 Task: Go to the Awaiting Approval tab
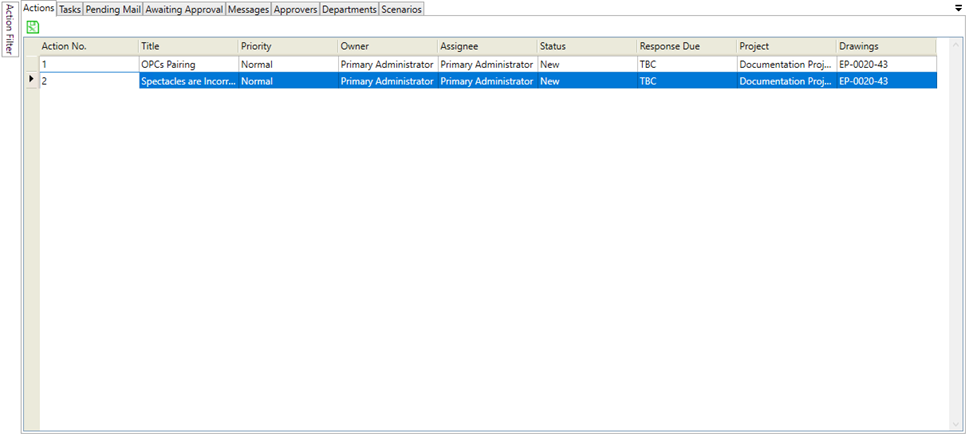pyautogui.click(x=184, y=9)
